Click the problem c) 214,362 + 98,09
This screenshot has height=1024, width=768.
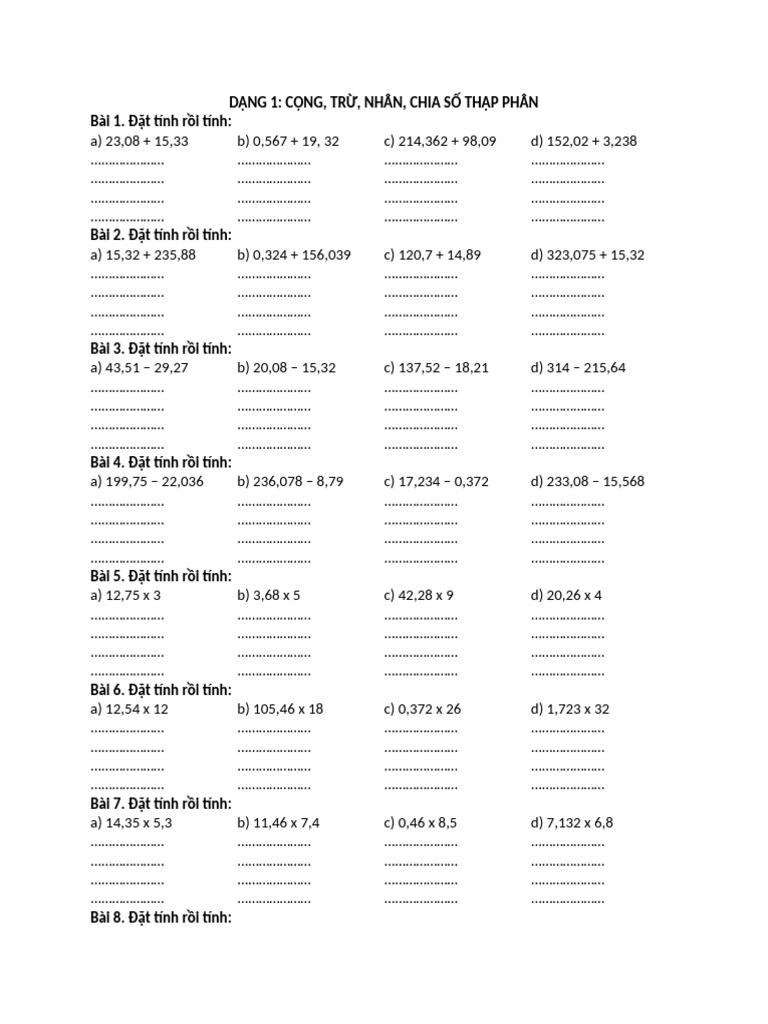(440, 141)
